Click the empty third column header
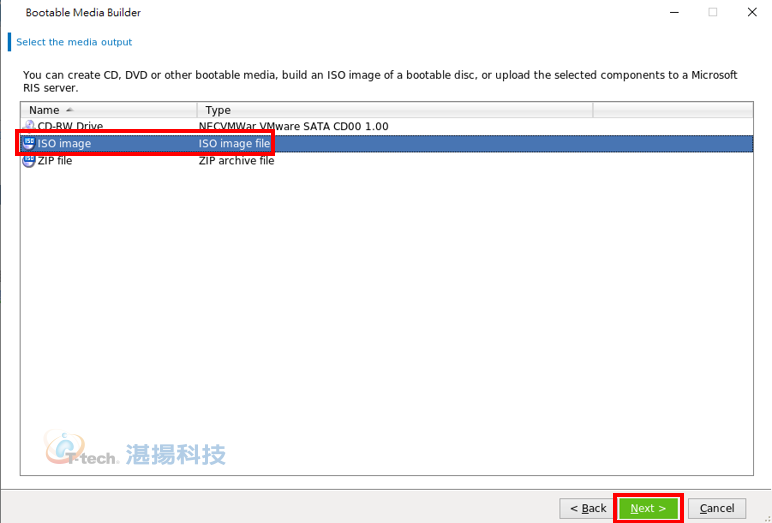The image size is (772, 523). (673, 110)
